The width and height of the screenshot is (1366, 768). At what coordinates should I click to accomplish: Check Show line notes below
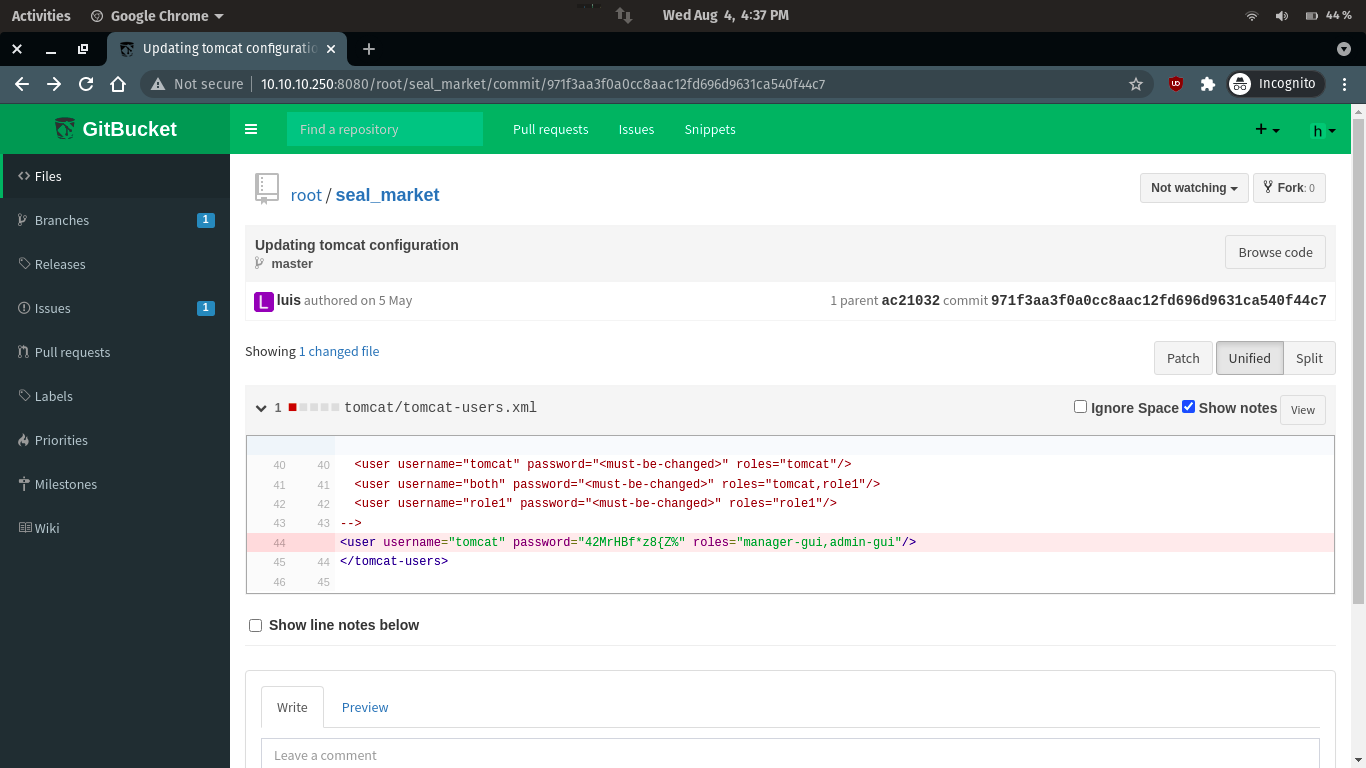tap(256, 625)
